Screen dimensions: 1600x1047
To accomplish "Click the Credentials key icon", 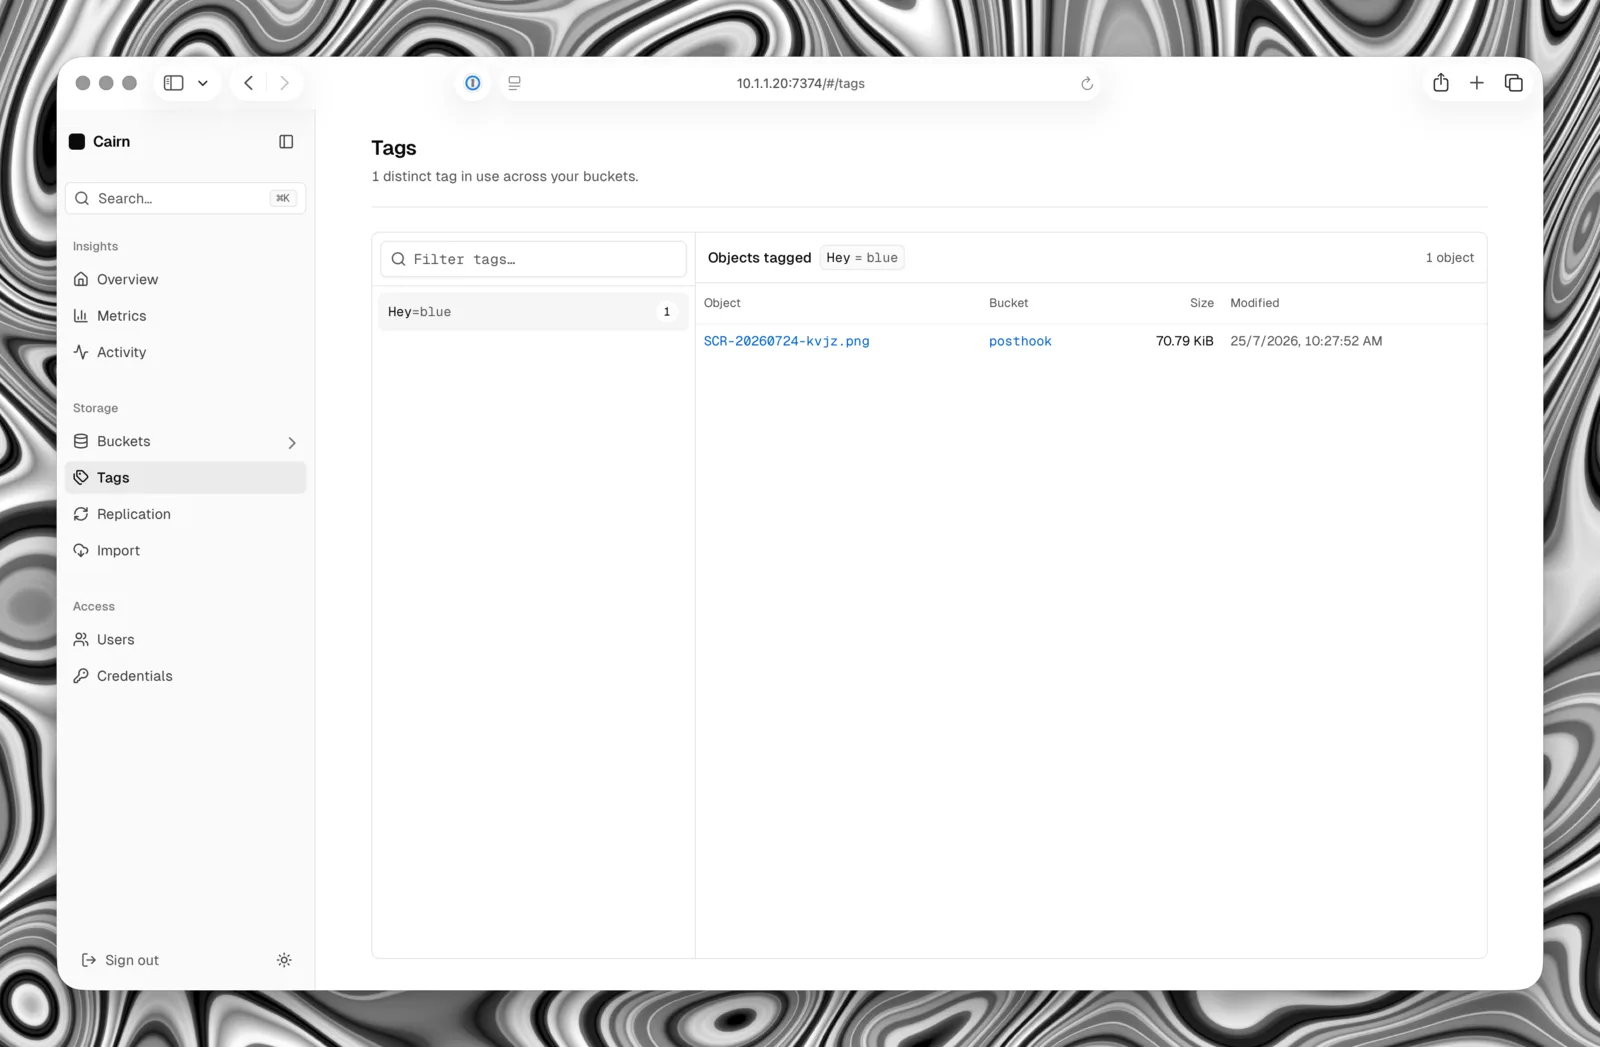I will (81, 676).
